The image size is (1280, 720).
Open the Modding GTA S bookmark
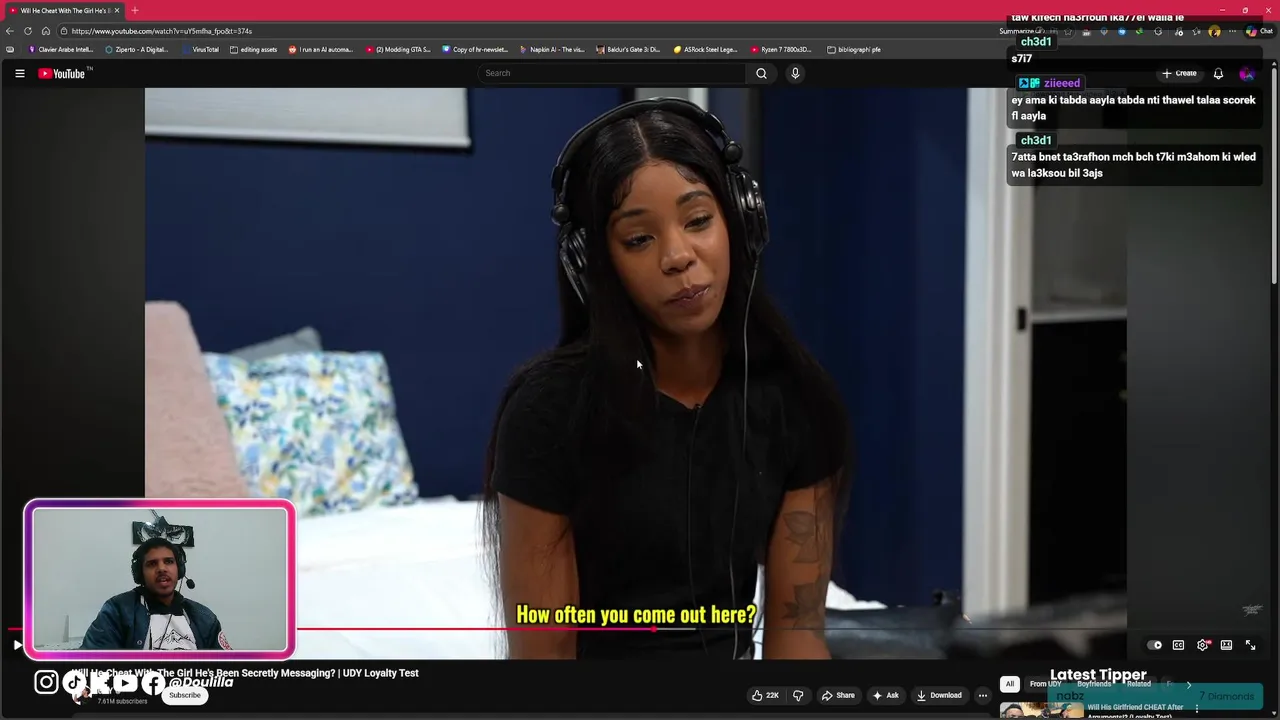point(398,49)
